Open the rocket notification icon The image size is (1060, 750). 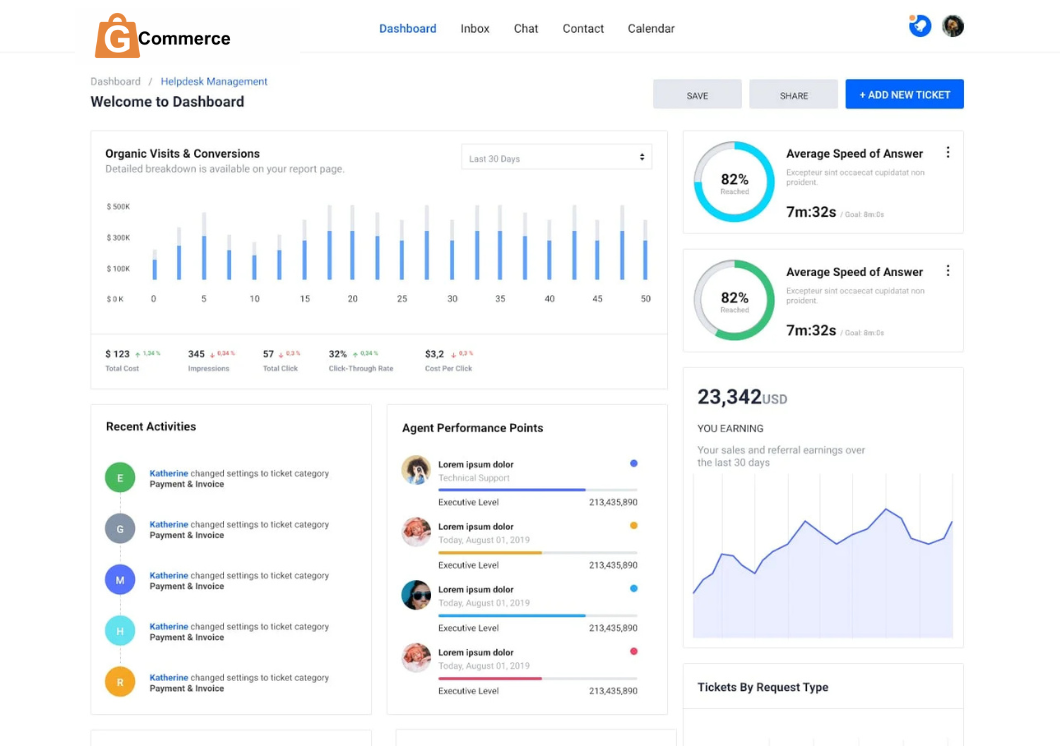(x=920, y=26)
